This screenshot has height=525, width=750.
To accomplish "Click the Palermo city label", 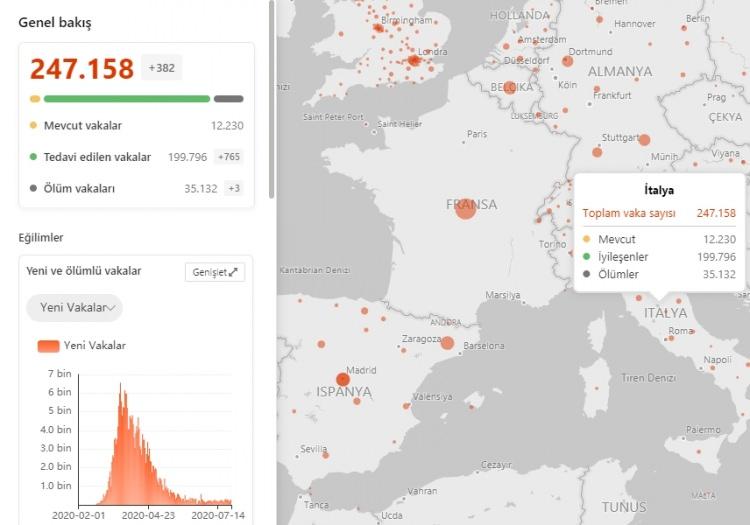I will (703, 429).
